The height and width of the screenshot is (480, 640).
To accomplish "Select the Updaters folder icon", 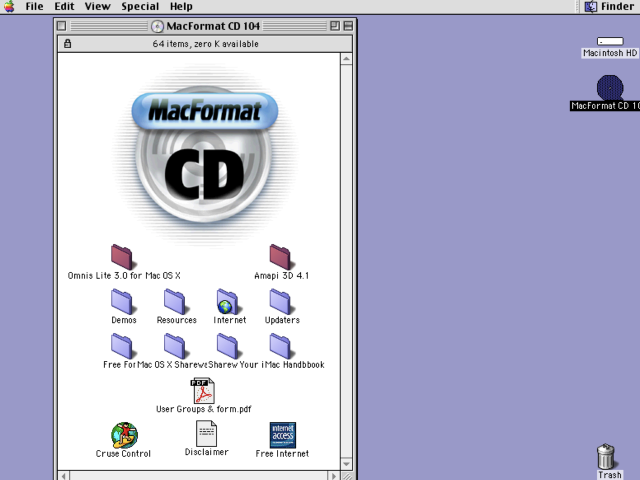I will pos(280,302).
